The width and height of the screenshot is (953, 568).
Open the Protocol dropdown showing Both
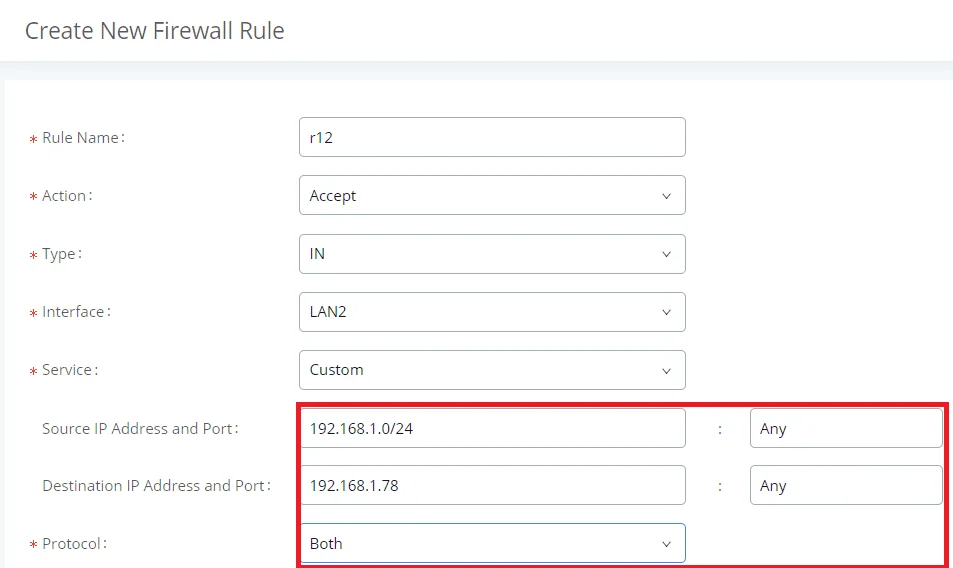point(492,543)
